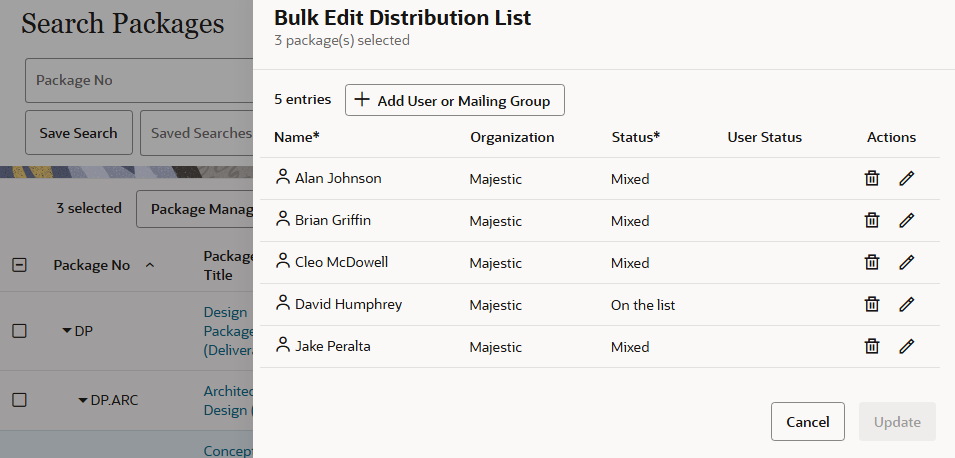Remove Cleo McDowell using trash icon
This screenshot has height=458, width=955.
point(872,263)
